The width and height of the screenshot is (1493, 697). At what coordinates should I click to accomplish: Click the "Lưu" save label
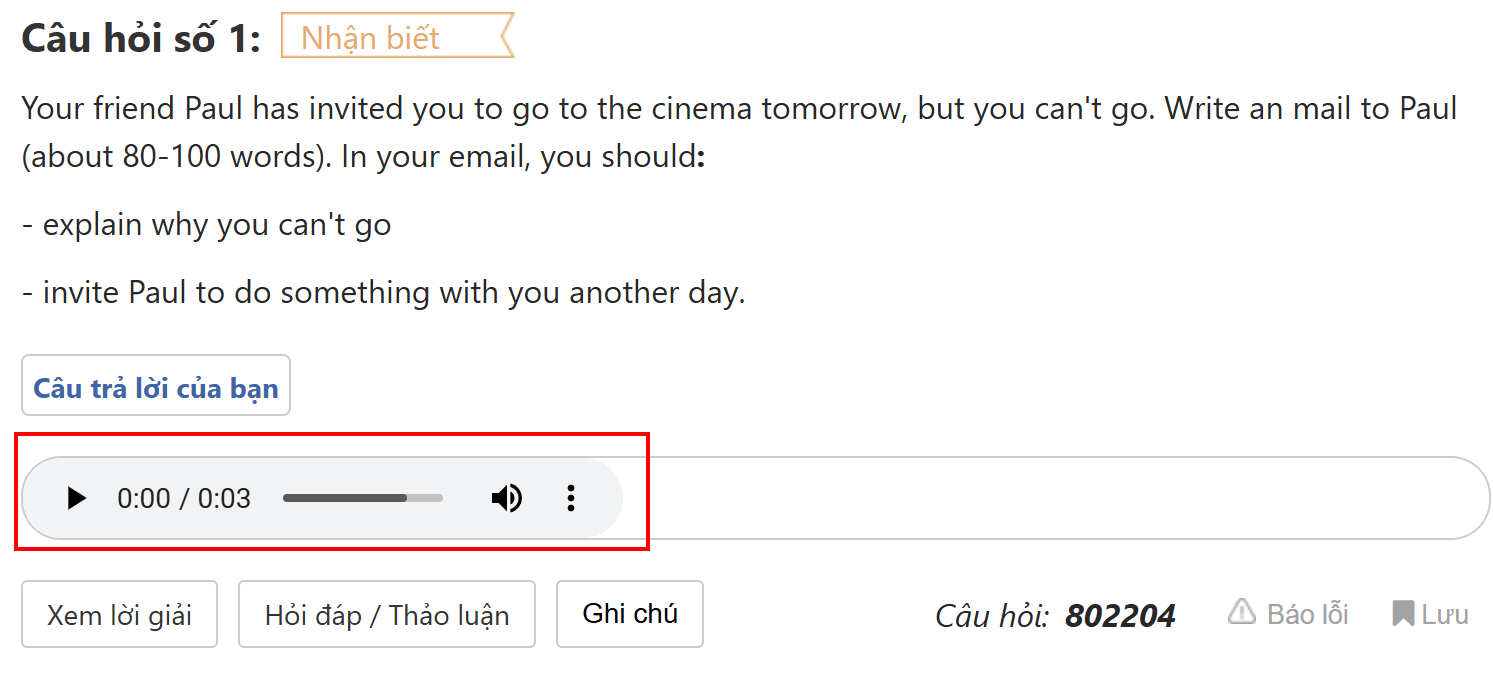tap(1445, 614)
